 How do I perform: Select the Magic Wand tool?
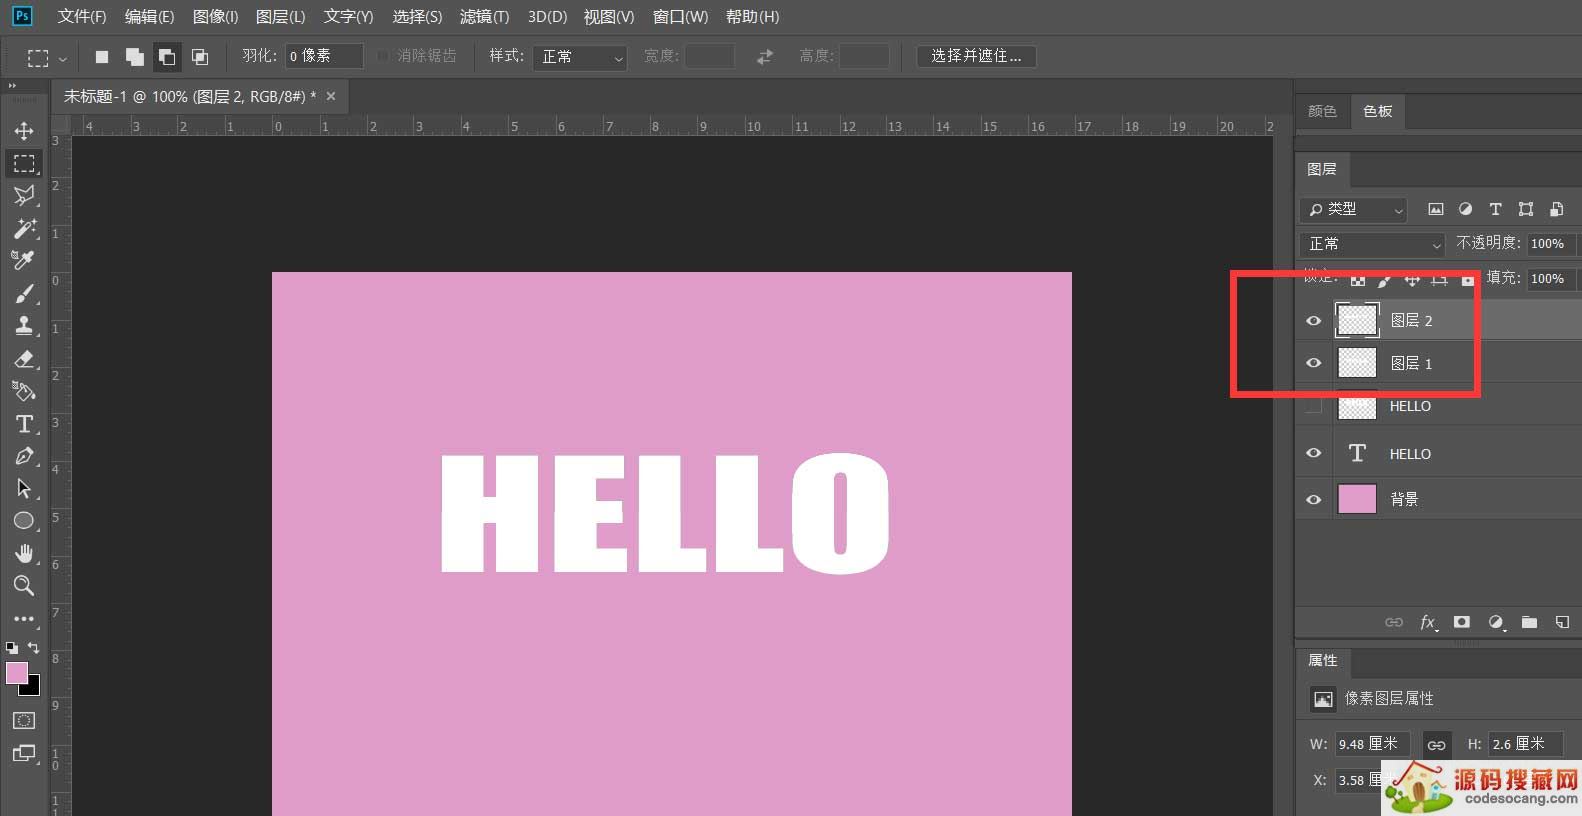point(24,228)
